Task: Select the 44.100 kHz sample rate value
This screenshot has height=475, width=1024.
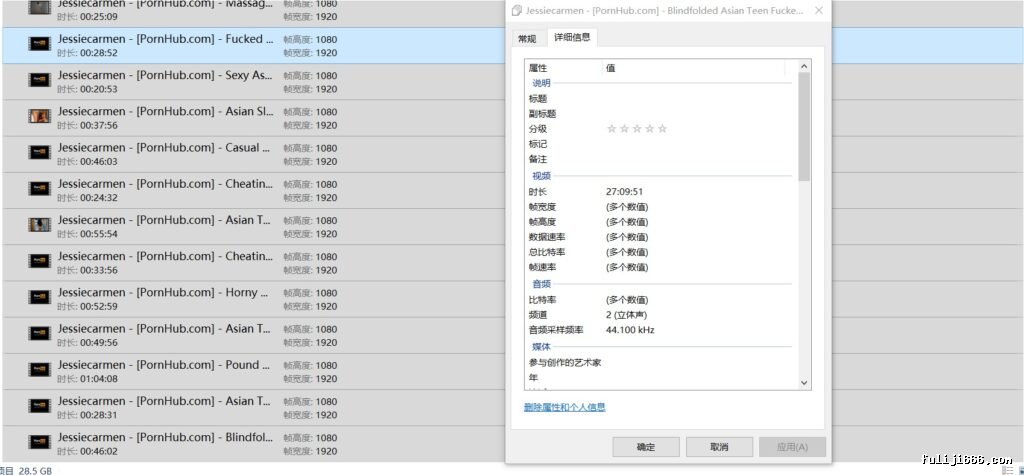Action: coord(630,330)
